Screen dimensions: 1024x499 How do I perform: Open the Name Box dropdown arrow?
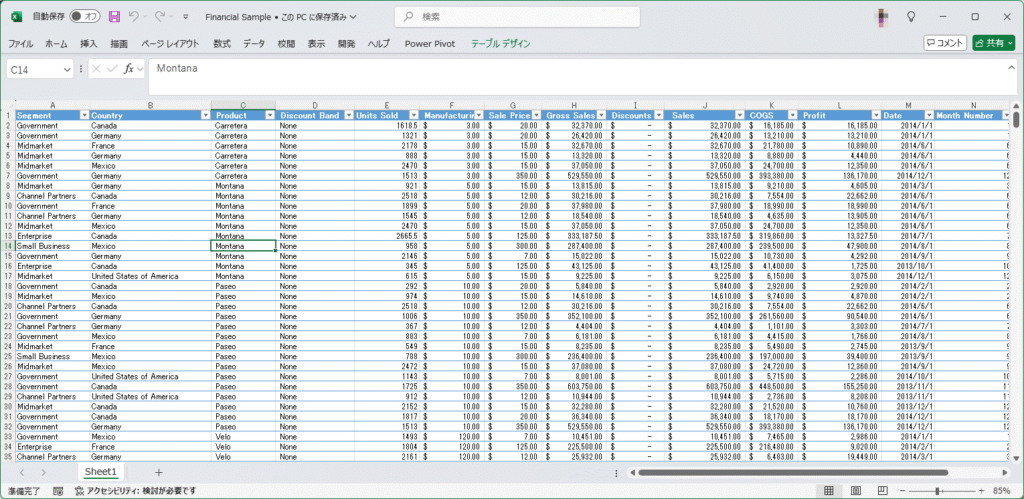67,69
